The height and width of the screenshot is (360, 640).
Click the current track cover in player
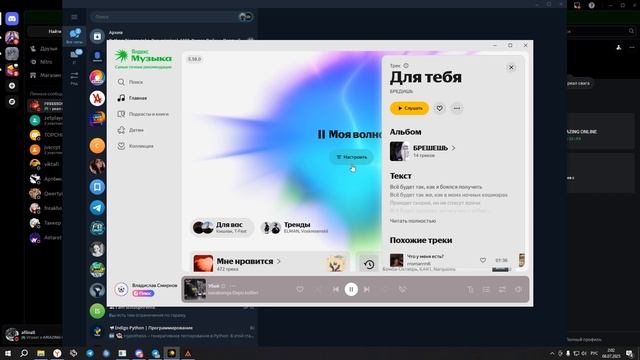pos(195,289)
